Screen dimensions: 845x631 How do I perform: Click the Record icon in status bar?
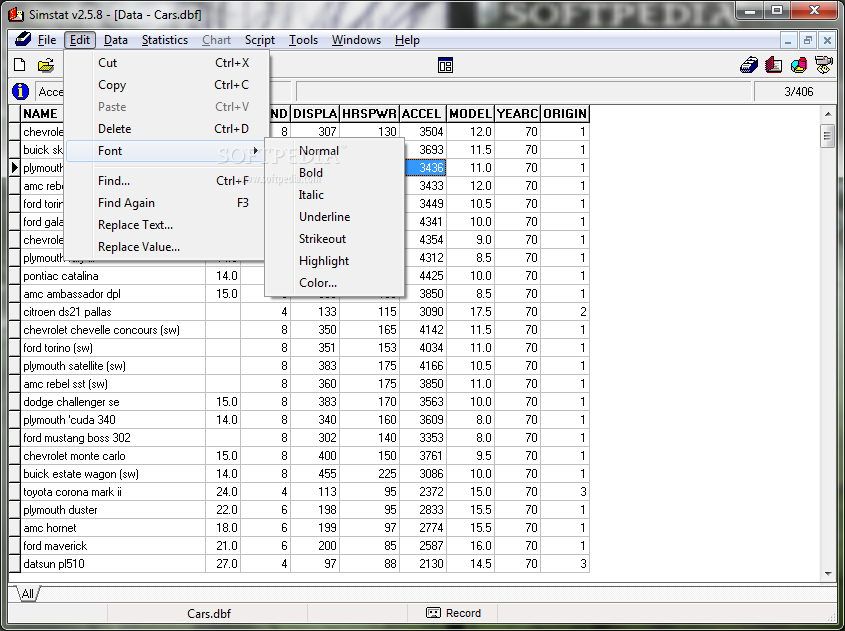pos(433,613)
